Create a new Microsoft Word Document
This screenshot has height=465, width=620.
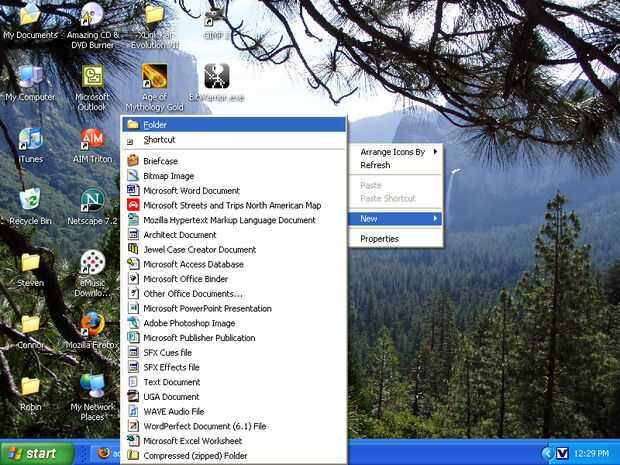(234, 191)
